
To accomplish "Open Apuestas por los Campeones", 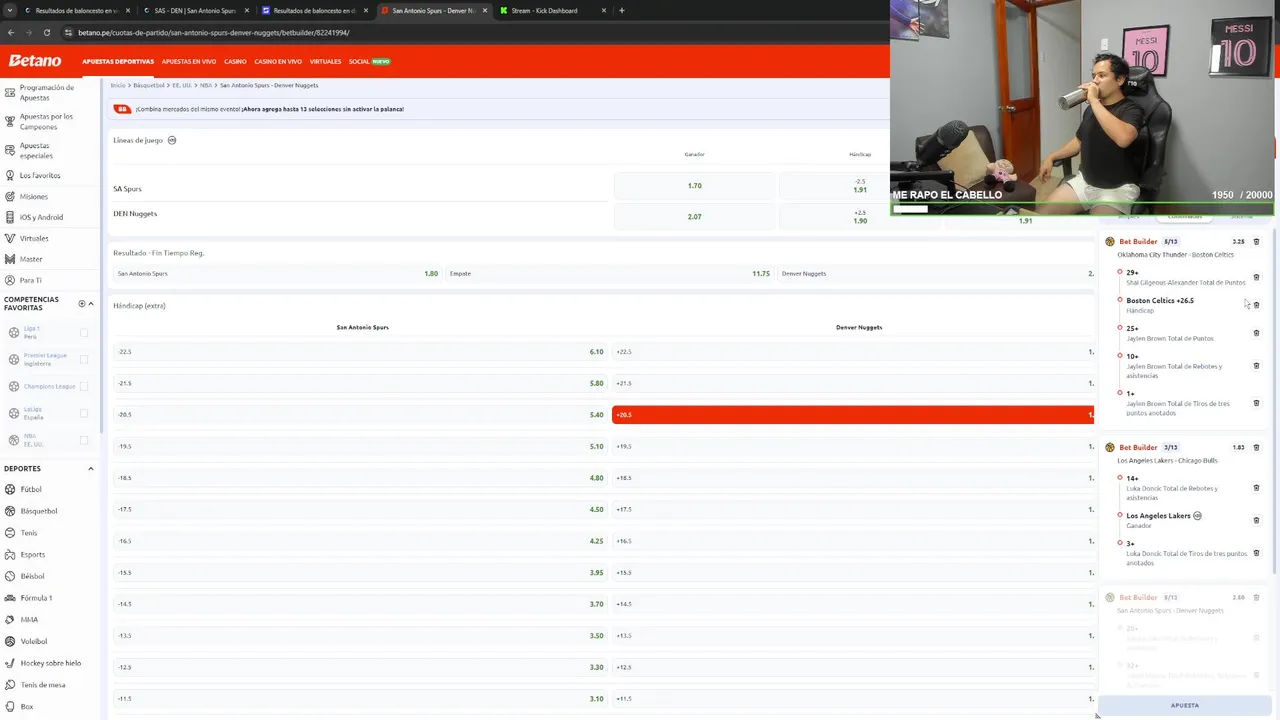I will (x=46, y=121).
